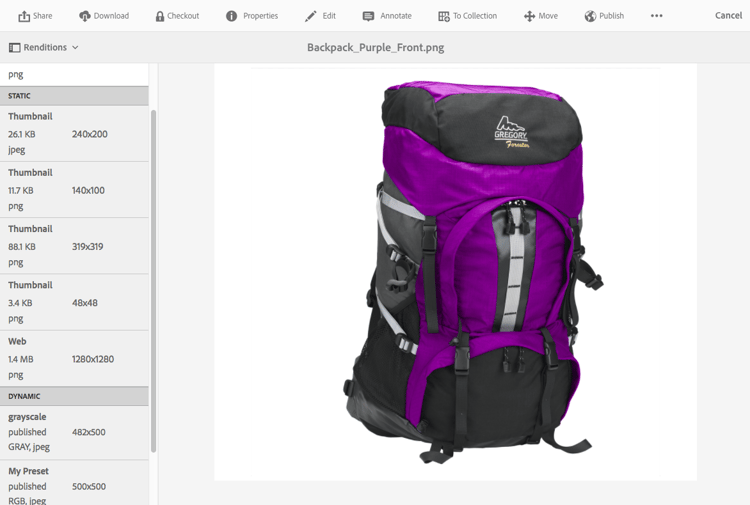Viewport: 750px width, 505px height.
Task: Click the Backpack_Purple_Front.png title
Action: (375, 47)
